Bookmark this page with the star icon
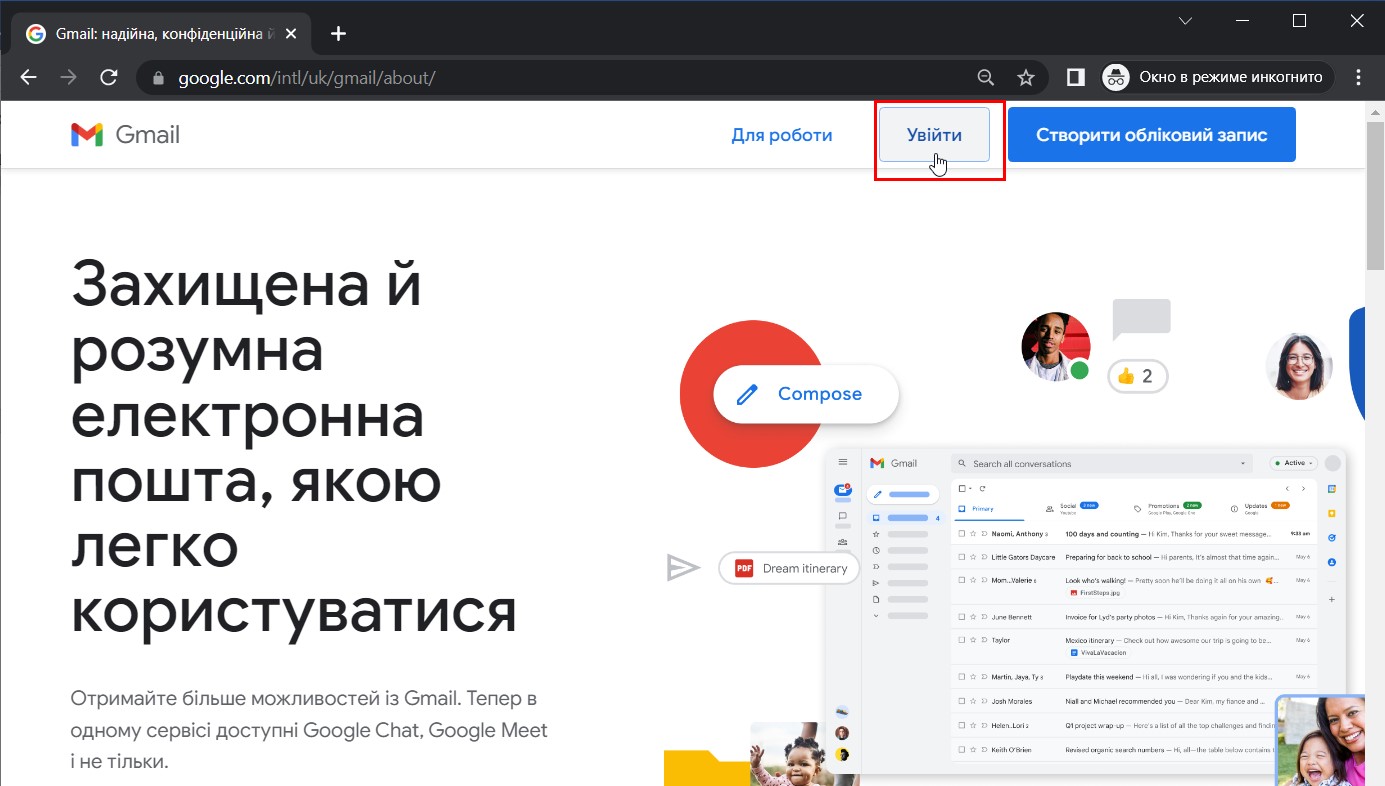This screenshot has width=1385, height=786. 1026,77
